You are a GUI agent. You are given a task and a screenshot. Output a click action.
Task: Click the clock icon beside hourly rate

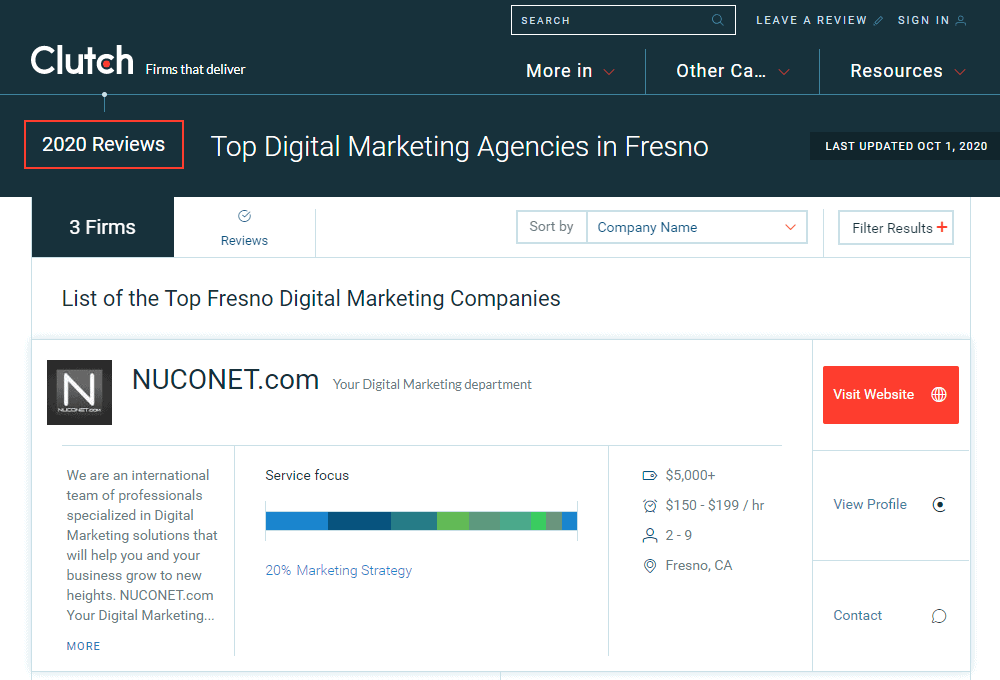click(650, 506)
